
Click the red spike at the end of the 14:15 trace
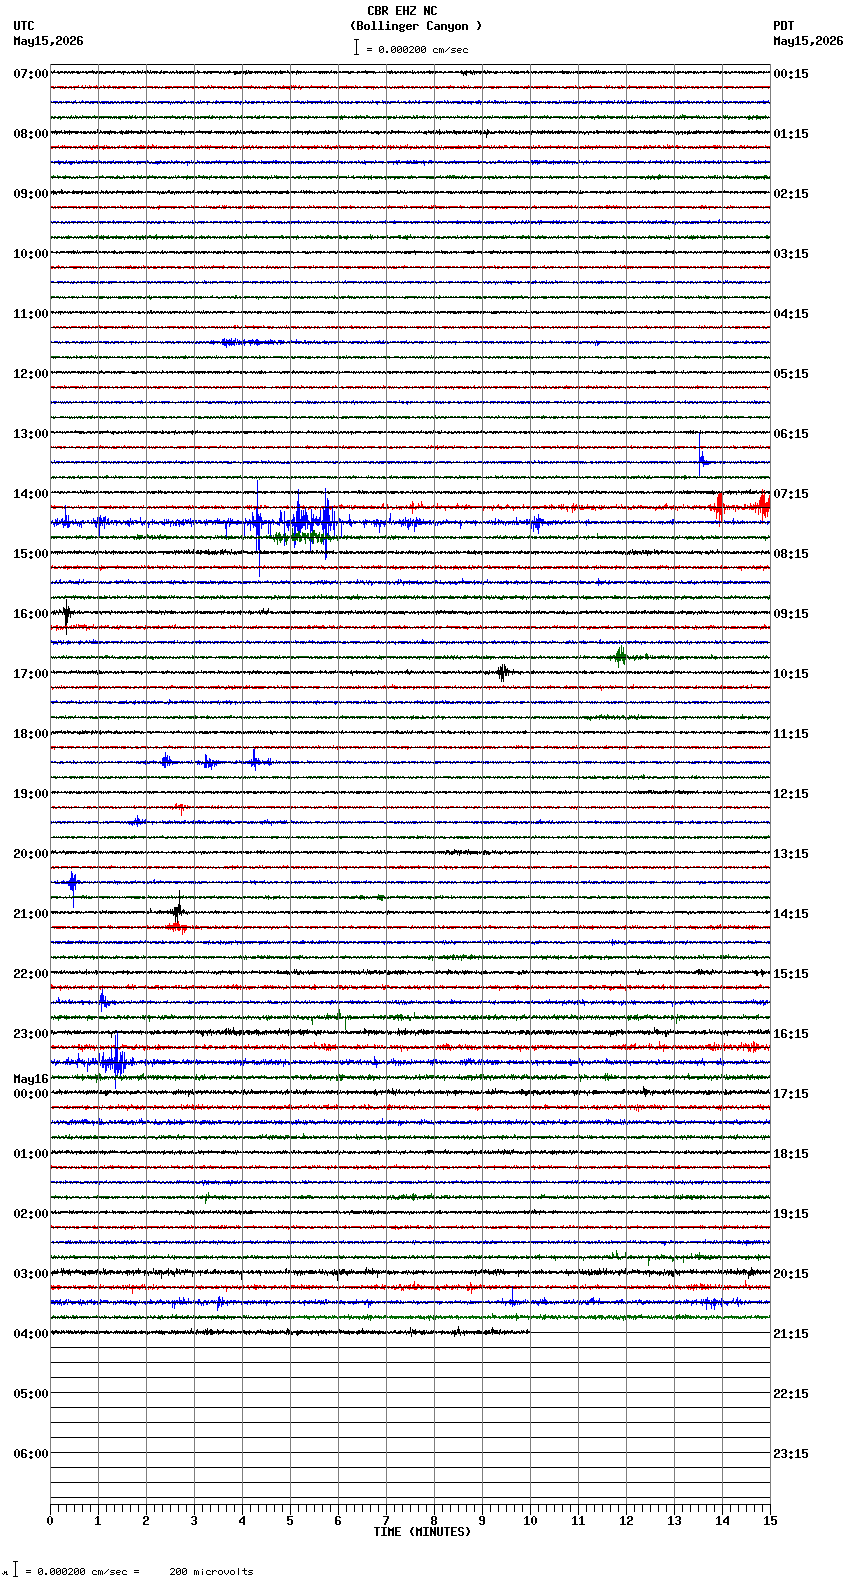[x=764, y=506]
